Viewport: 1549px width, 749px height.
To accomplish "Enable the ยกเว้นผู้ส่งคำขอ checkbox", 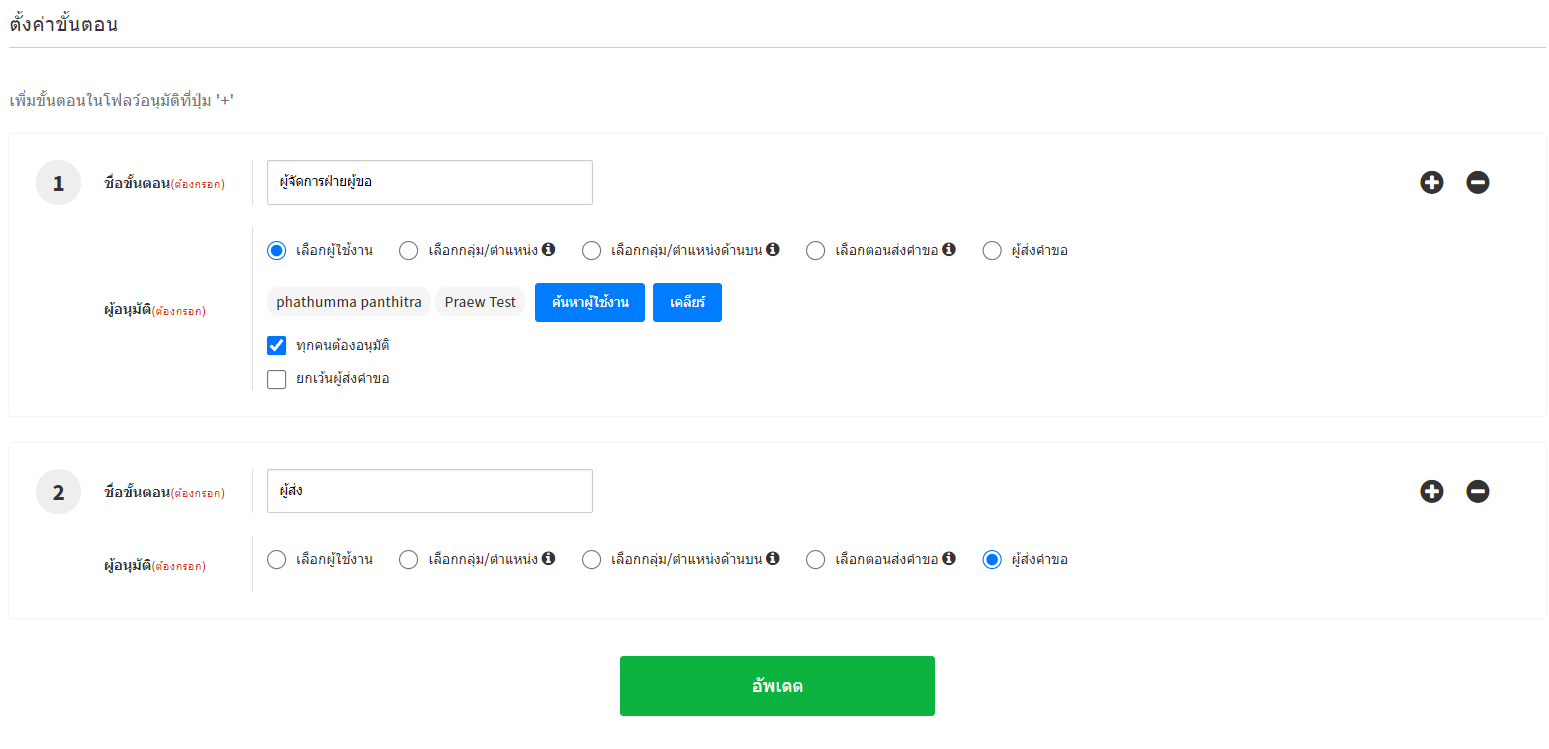I will pyautogui.click(x=277, y=379).
